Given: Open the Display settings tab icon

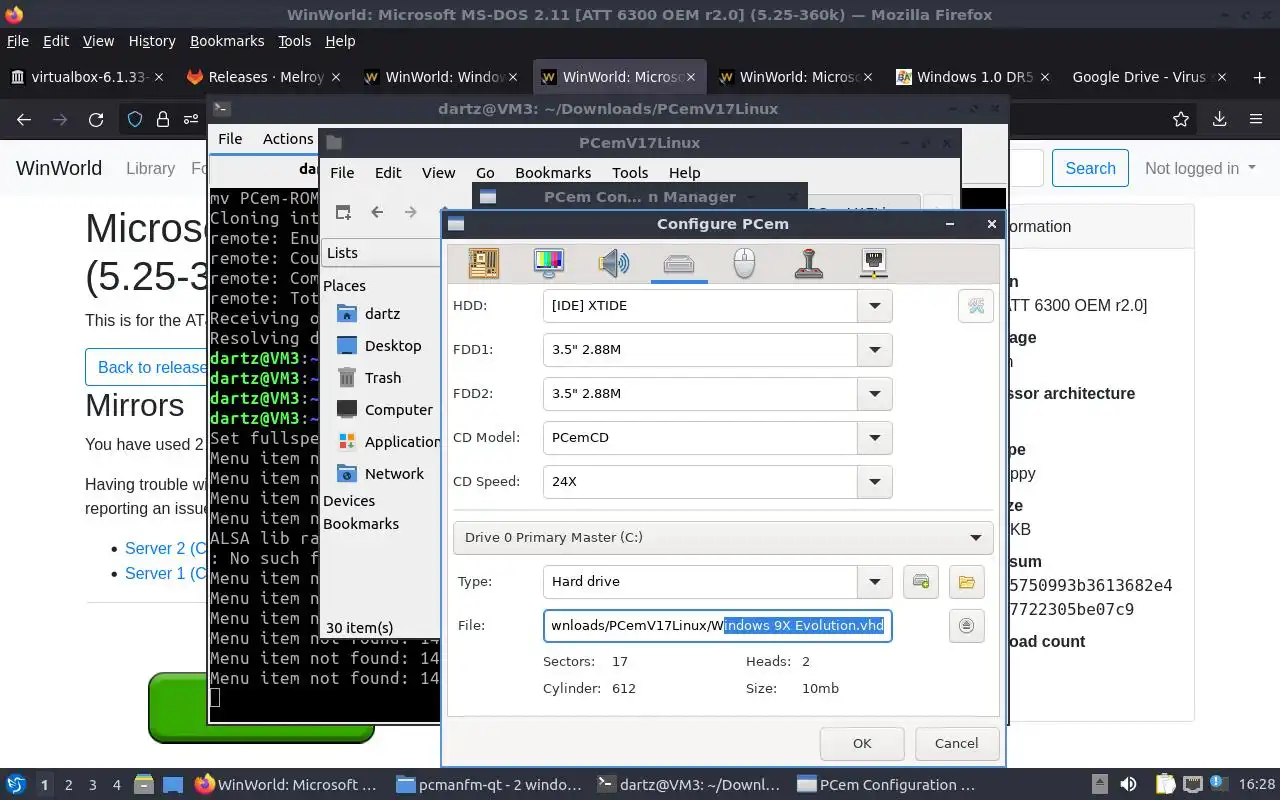Looking at the screenshot, I should [548, 263].
